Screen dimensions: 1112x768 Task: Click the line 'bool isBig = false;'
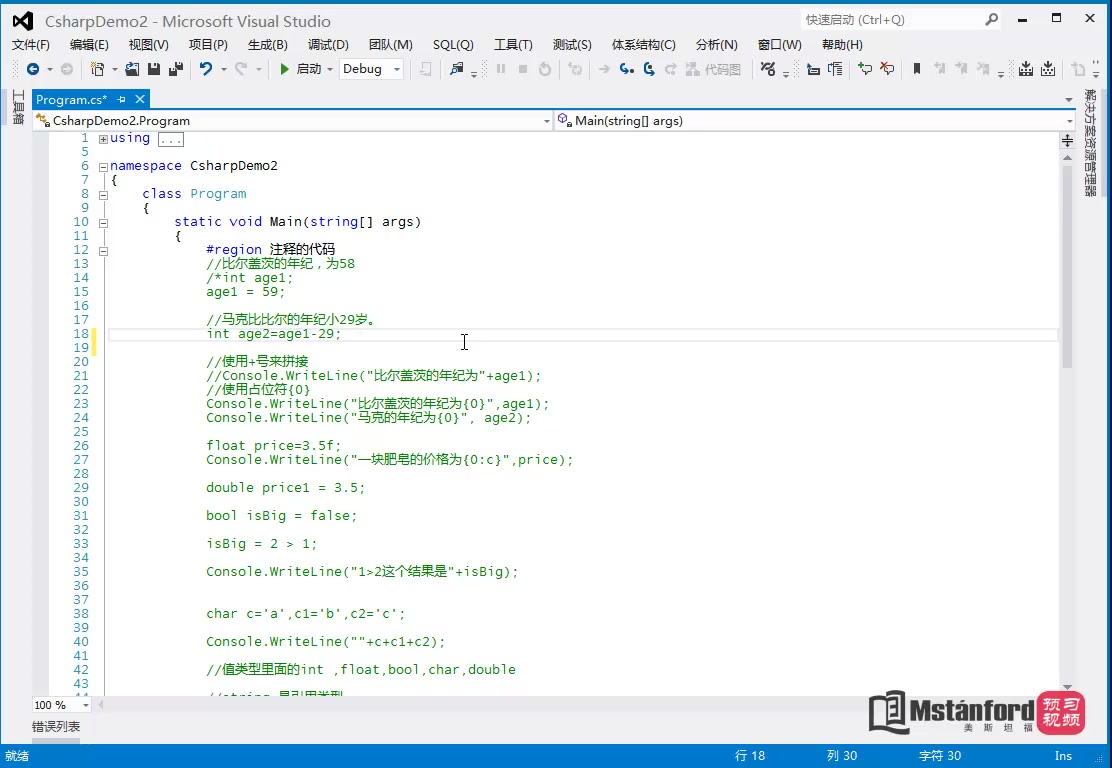(x=282, y=516)
